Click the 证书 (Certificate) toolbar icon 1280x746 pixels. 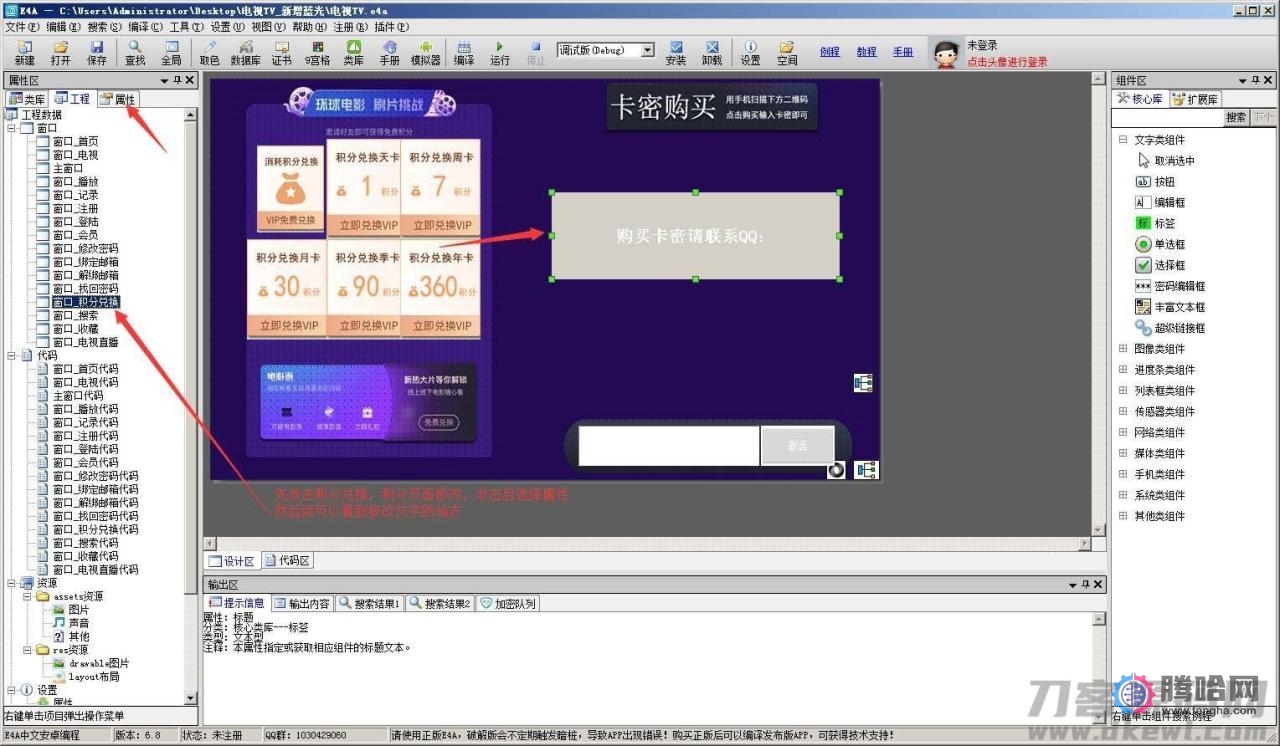281,53
